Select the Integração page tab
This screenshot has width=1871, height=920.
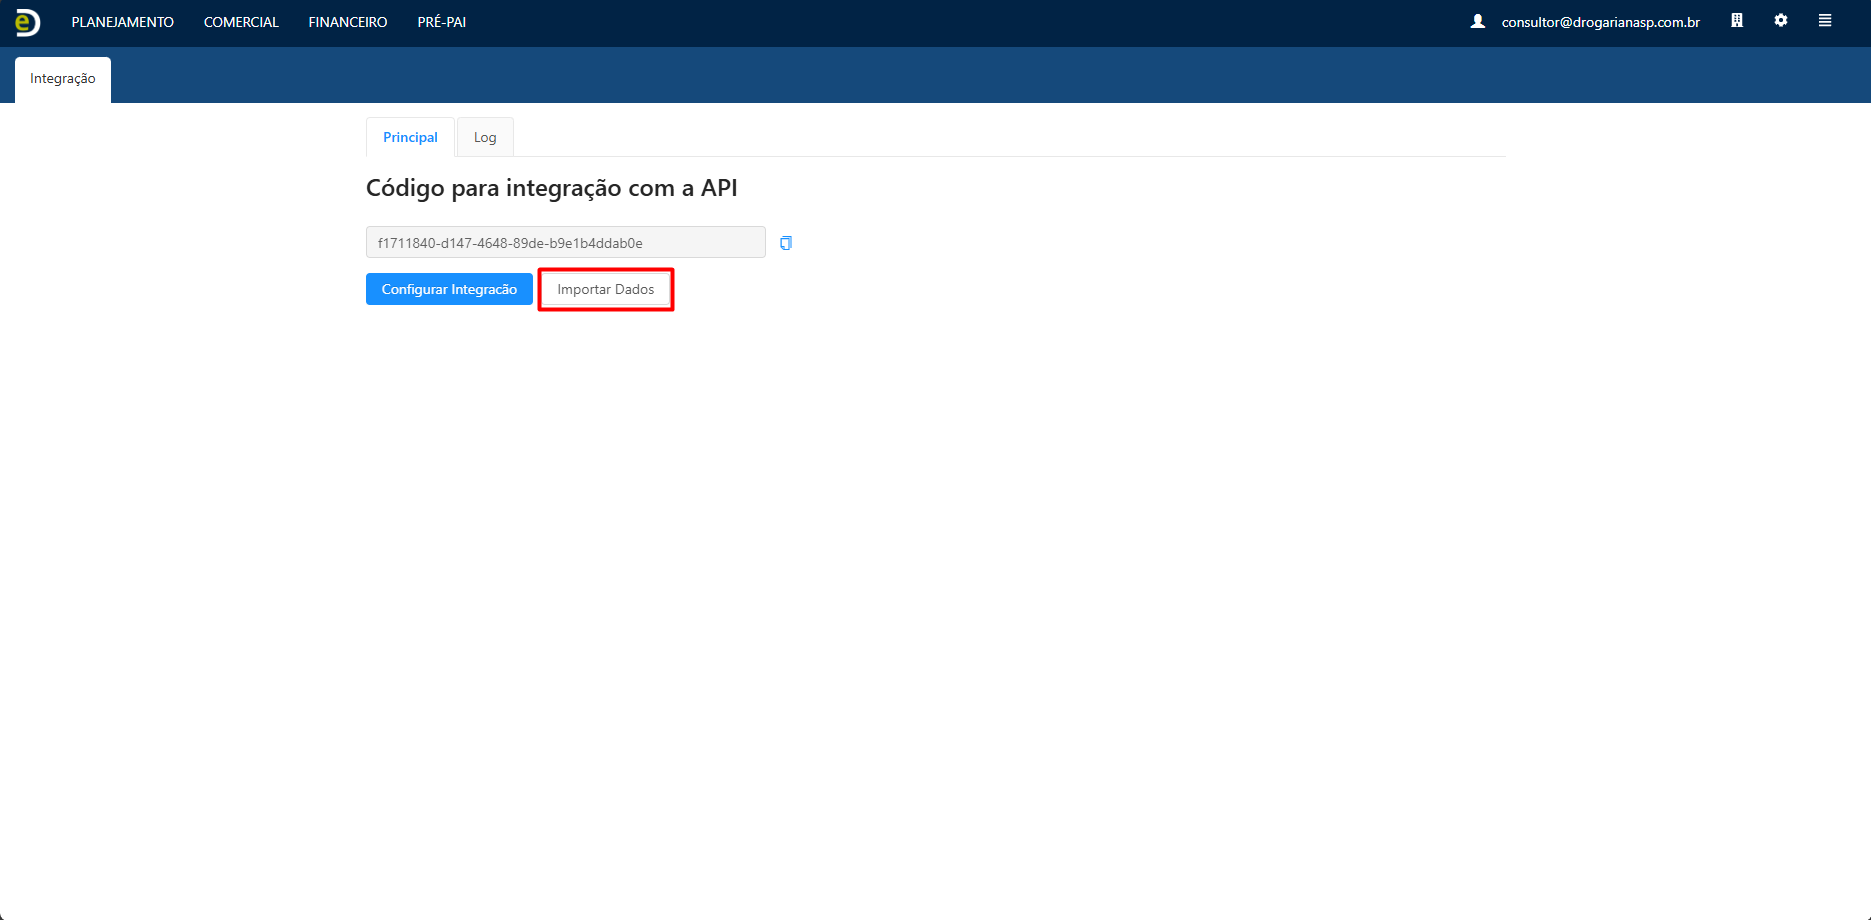click(x=63, y=79)
